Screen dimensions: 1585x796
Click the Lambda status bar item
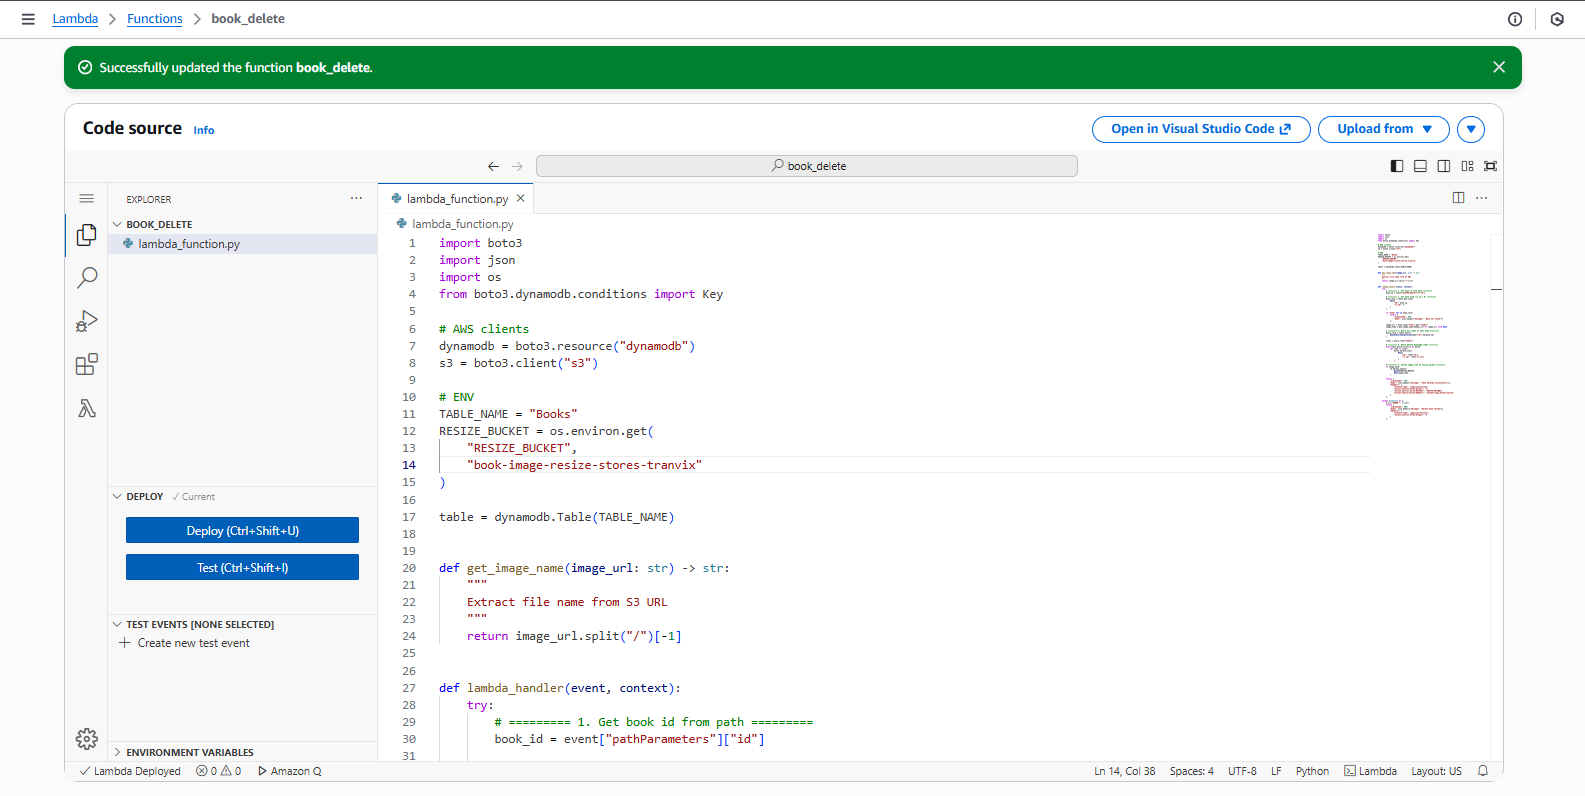pyautogui.click(x=1370, y=771)
